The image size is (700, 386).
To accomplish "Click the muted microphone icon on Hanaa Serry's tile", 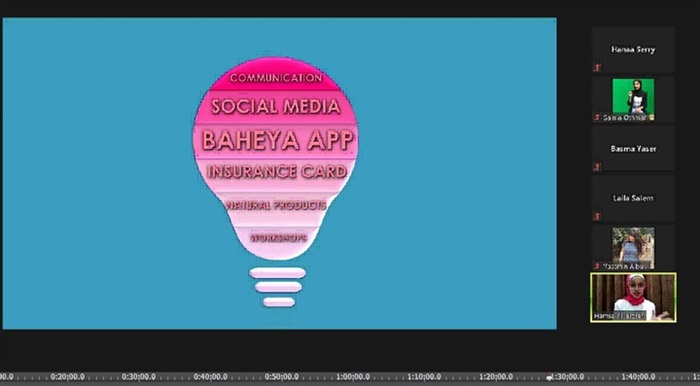I will coord(597,68).
